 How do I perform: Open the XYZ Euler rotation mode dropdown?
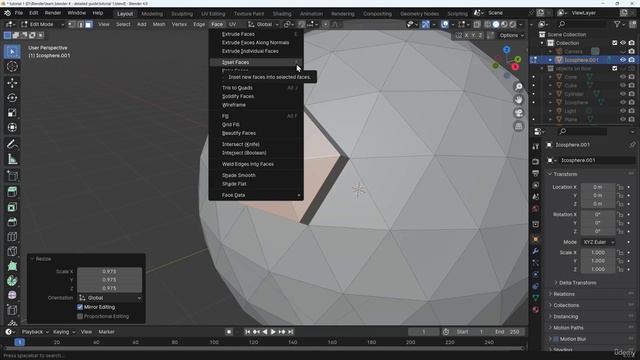click(598, 242)
